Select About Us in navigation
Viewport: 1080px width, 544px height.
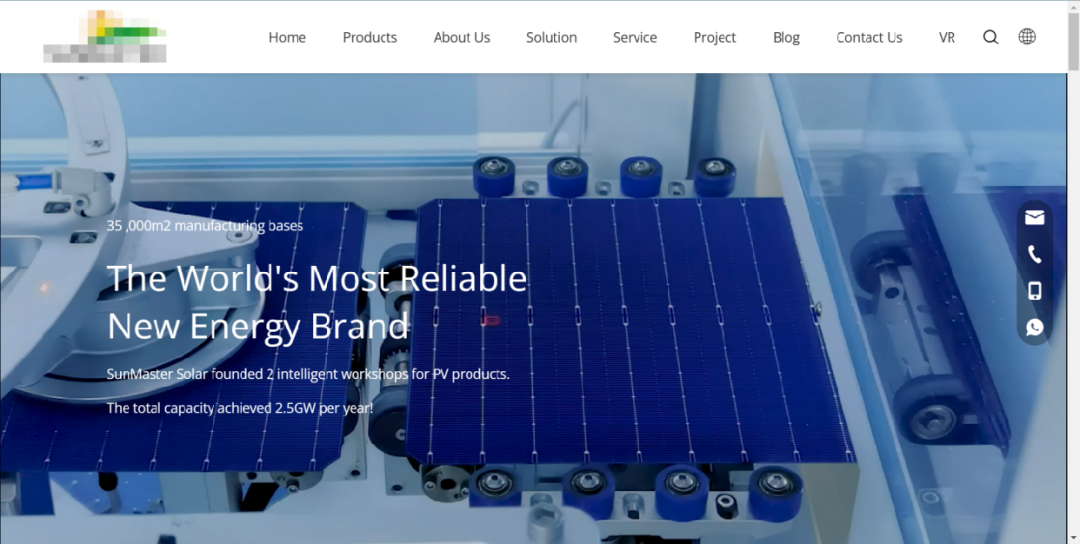[462, 37]
